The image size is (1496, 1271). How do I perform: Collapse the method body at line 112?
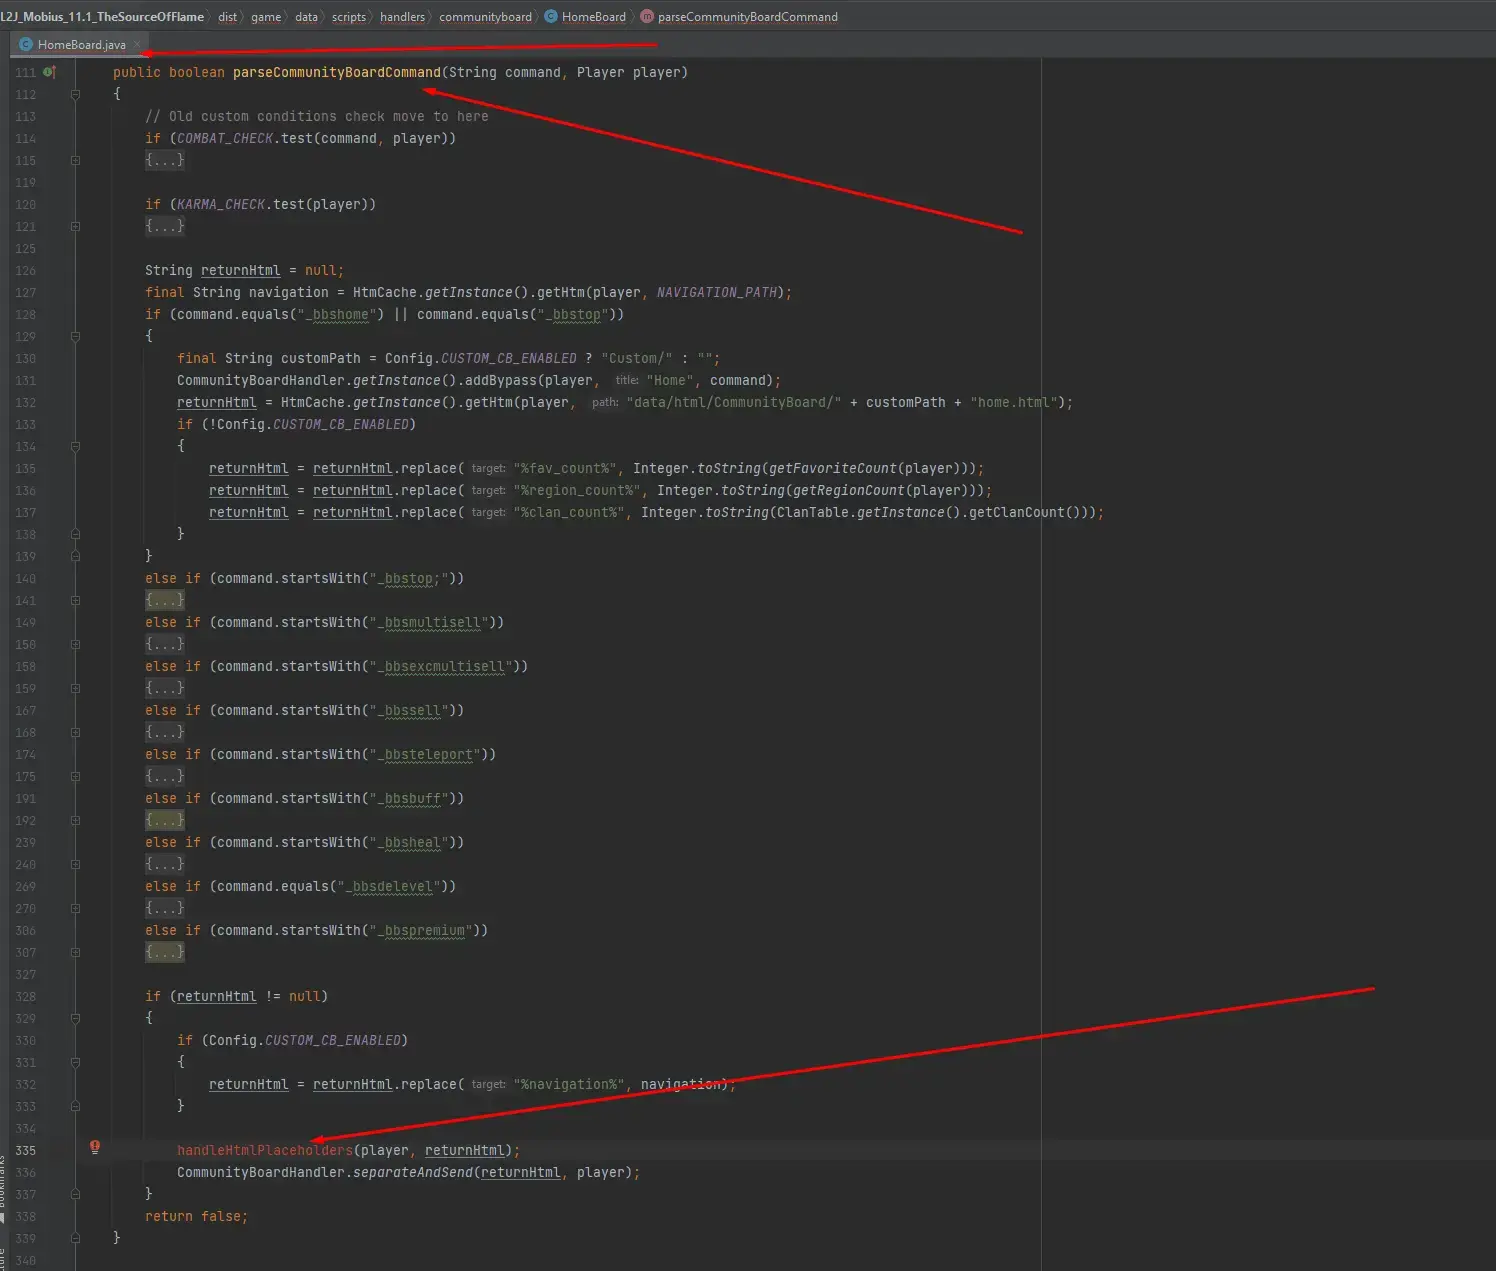point(75,94)
